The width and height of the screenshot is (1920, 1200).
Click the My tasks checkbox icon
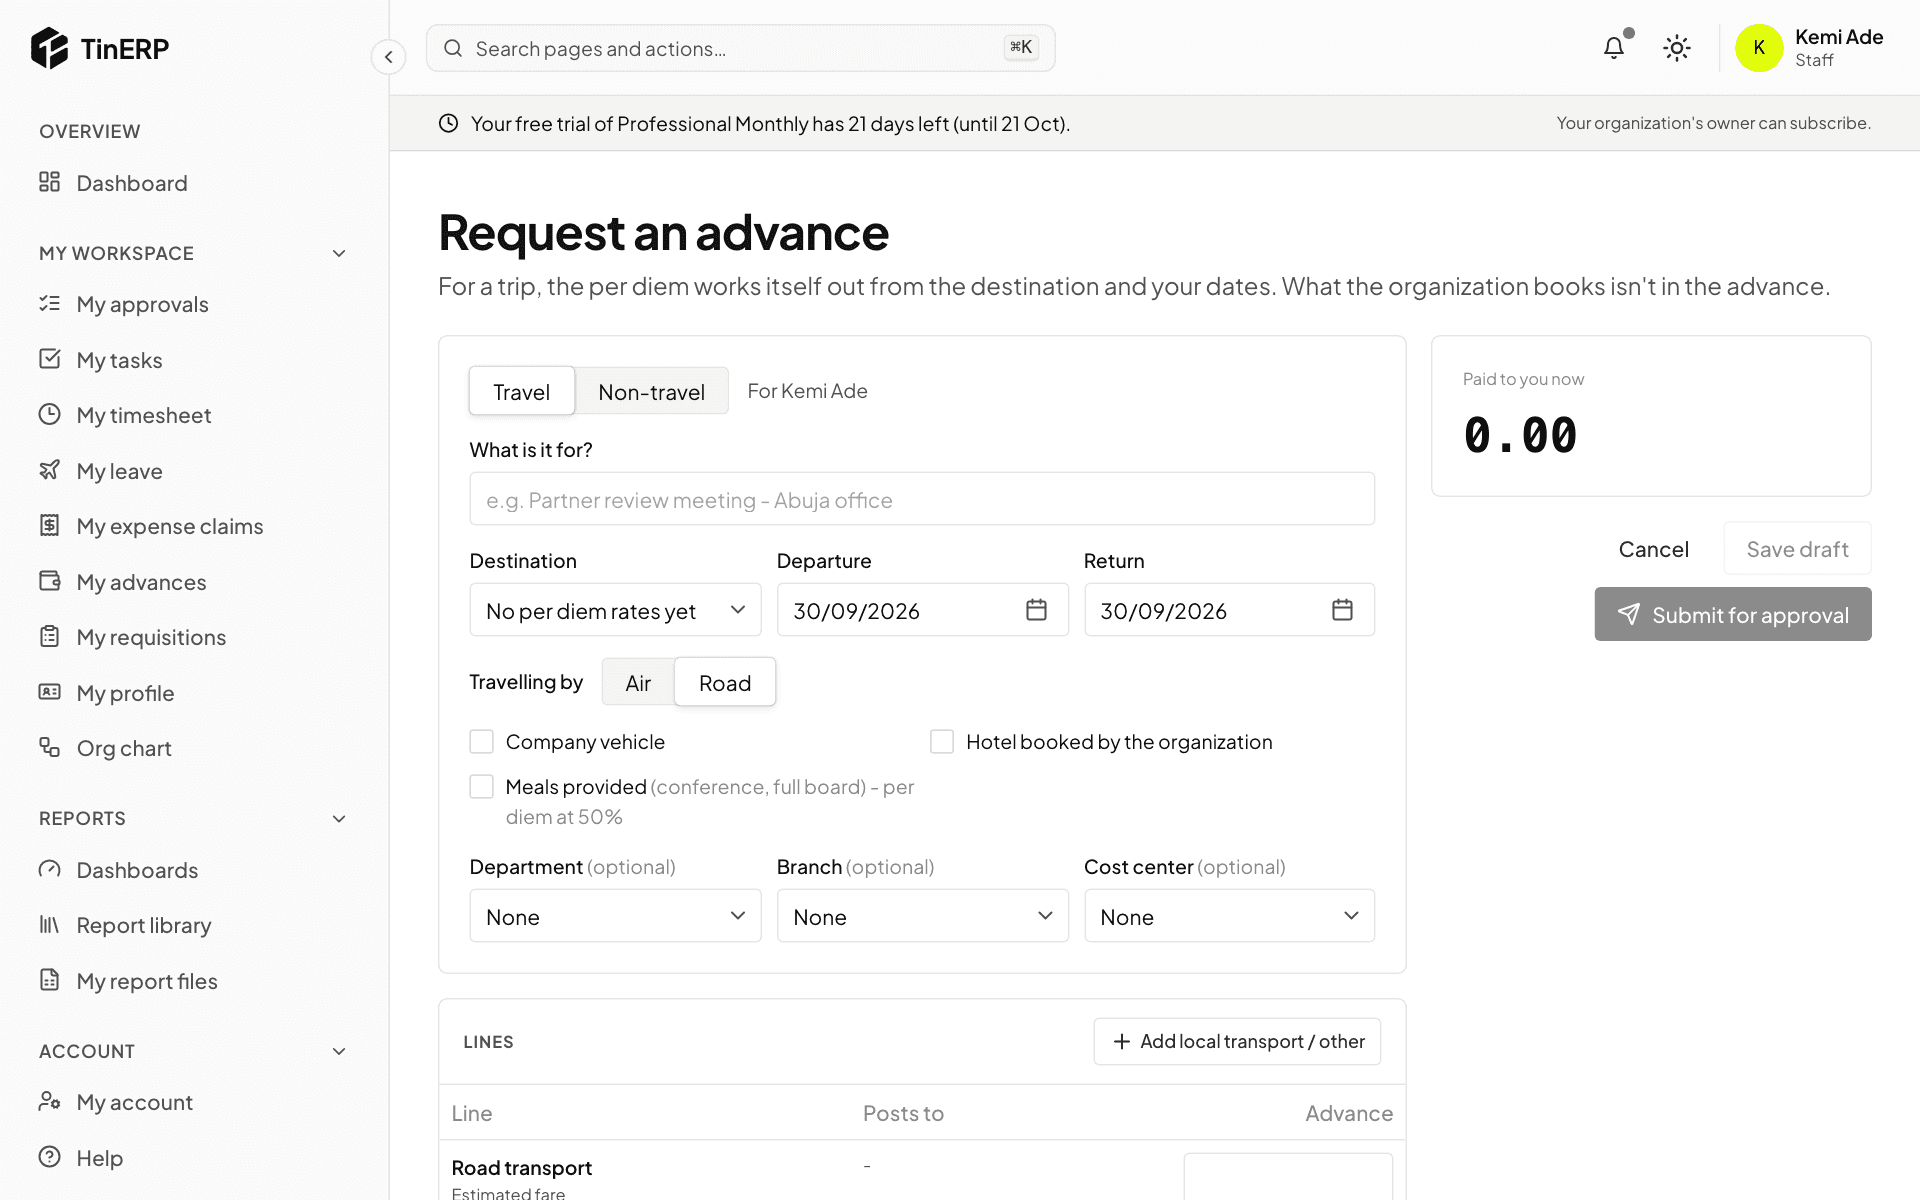[49, 359]
